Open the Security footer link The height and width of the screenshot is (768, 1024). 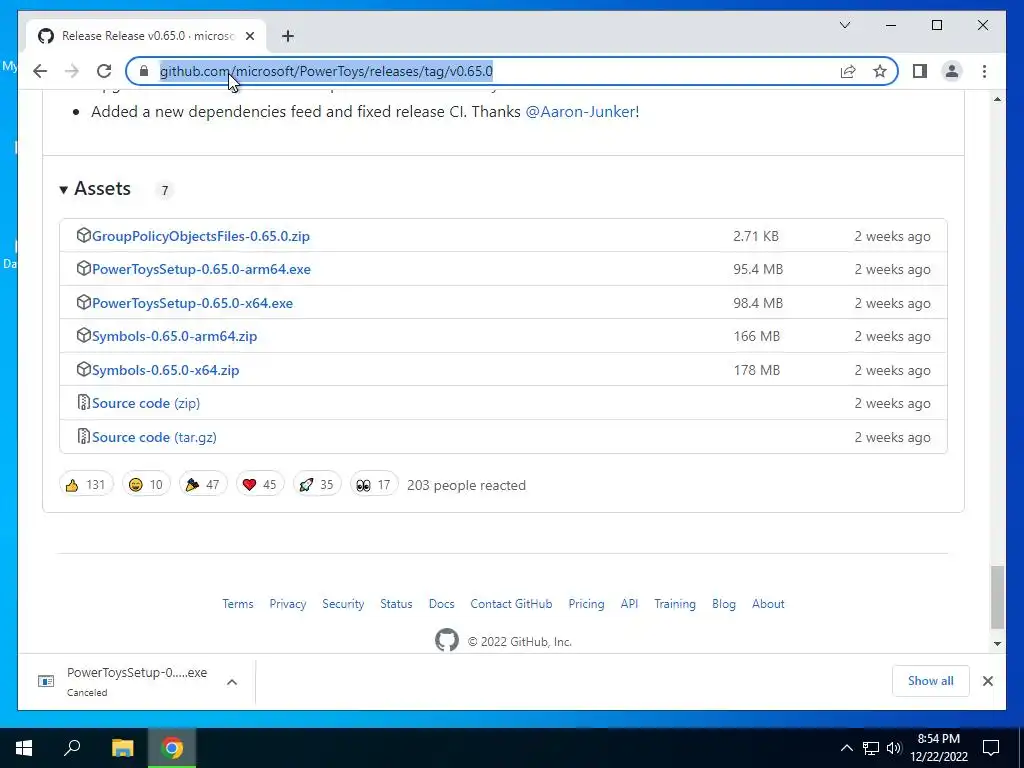[343, 604]
